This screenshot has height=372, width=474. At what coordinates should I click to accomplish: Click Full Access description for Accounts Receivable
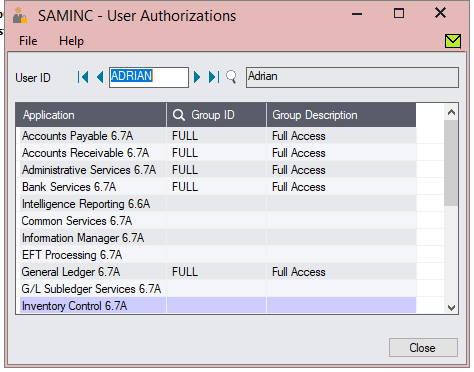point(299,153)
